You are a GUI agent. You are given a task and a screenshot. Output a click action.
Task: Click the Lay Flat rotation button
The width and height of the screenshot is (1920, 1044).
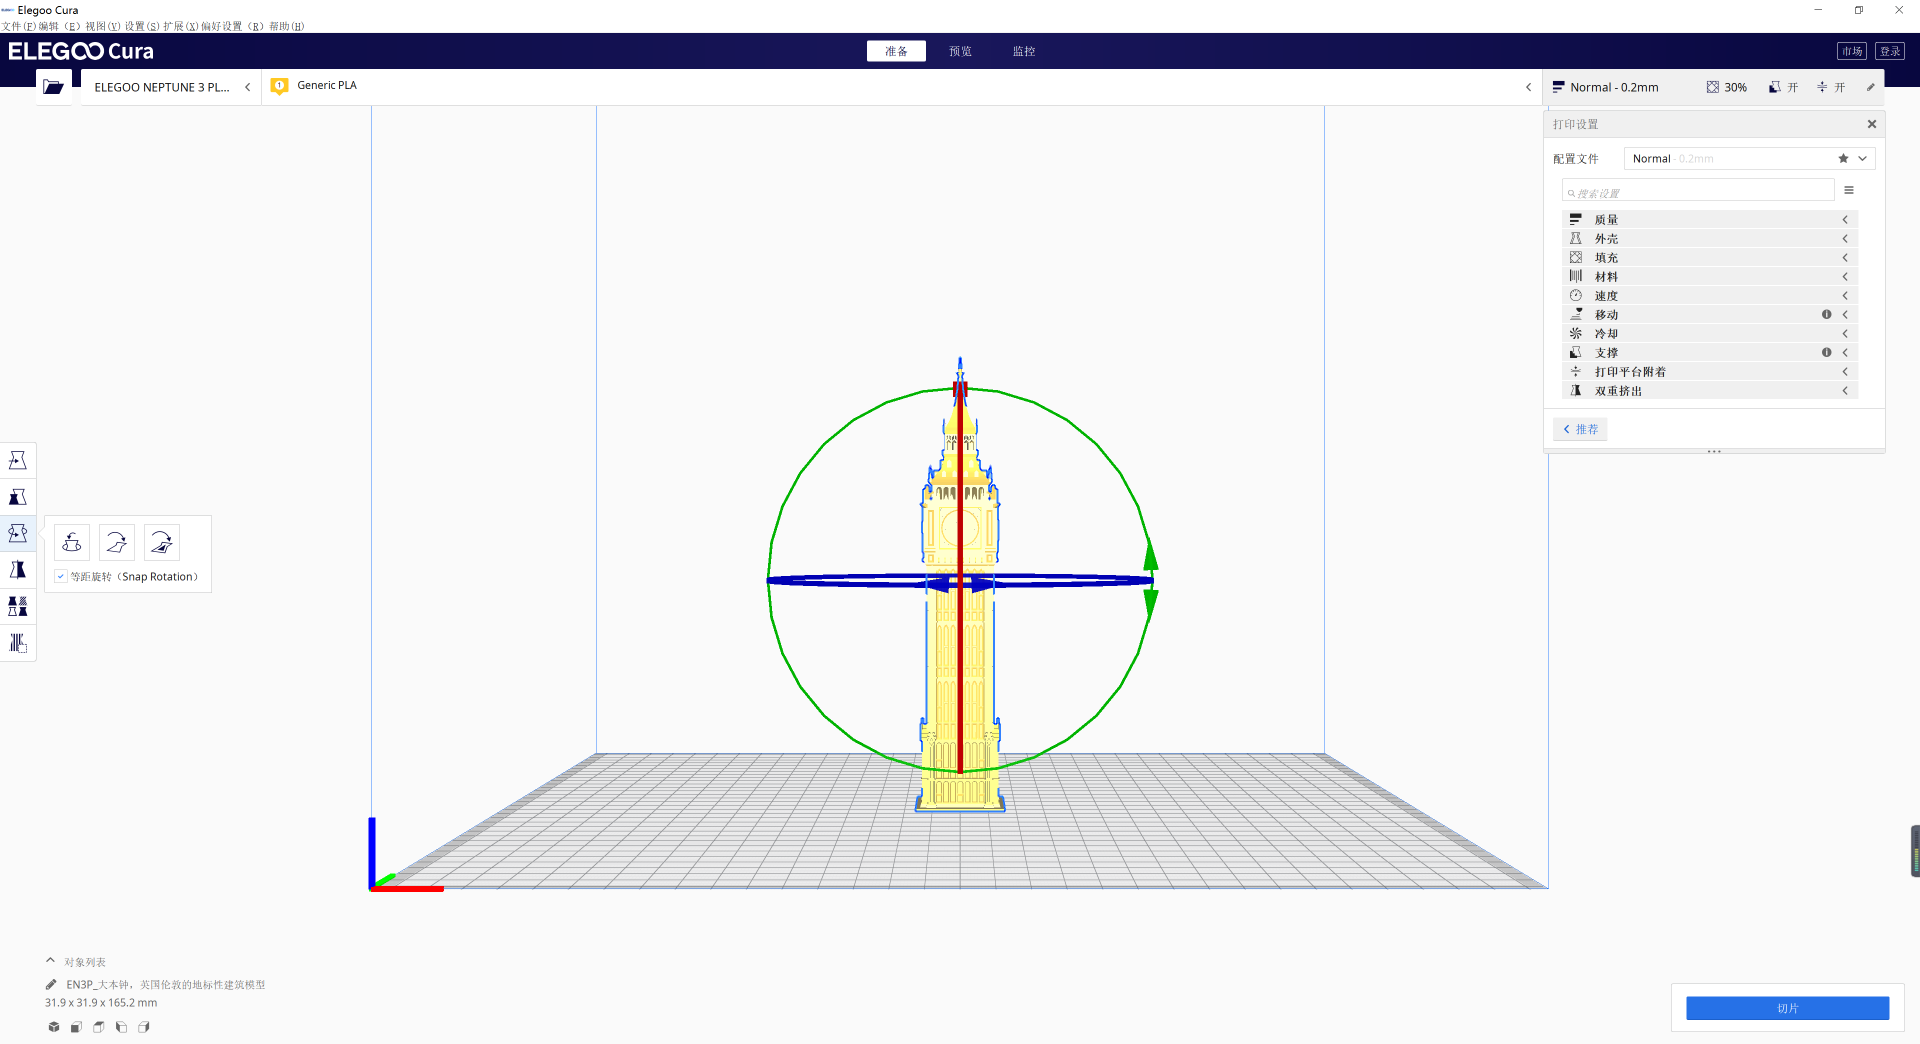click(117, 542)
